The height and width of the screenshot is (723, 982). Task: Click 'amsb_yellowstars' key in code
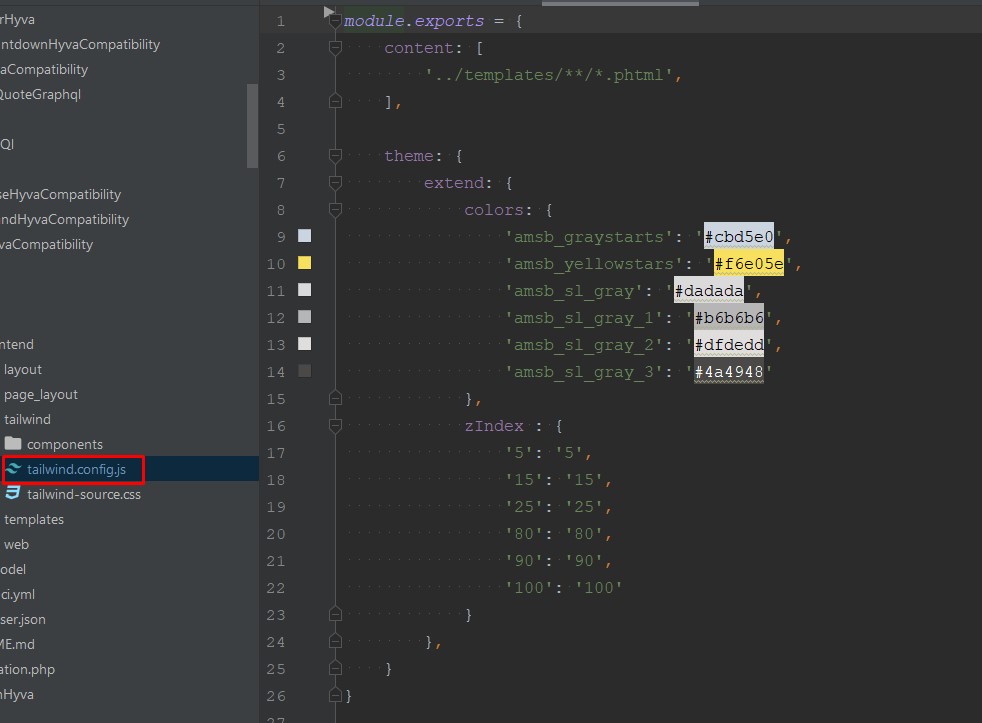tap(593, 264)
